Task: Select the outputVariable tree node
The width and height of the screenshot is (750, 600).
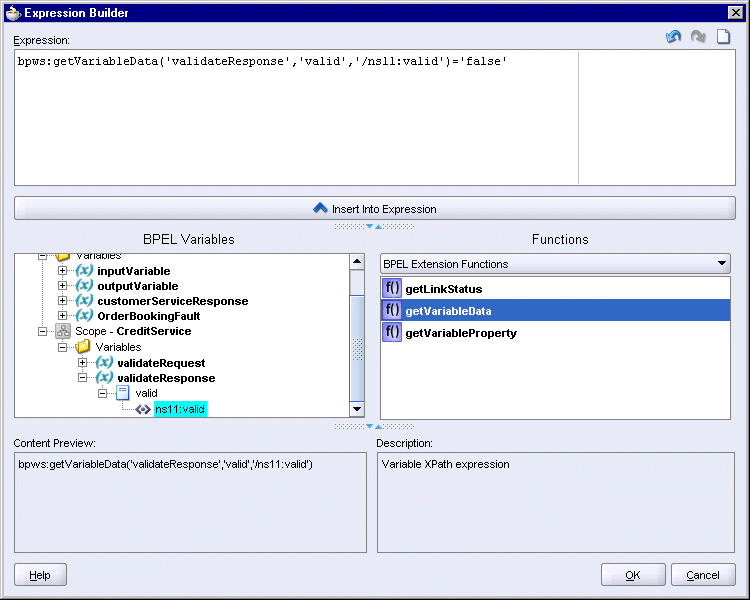Action: click(x=138, y=286)
